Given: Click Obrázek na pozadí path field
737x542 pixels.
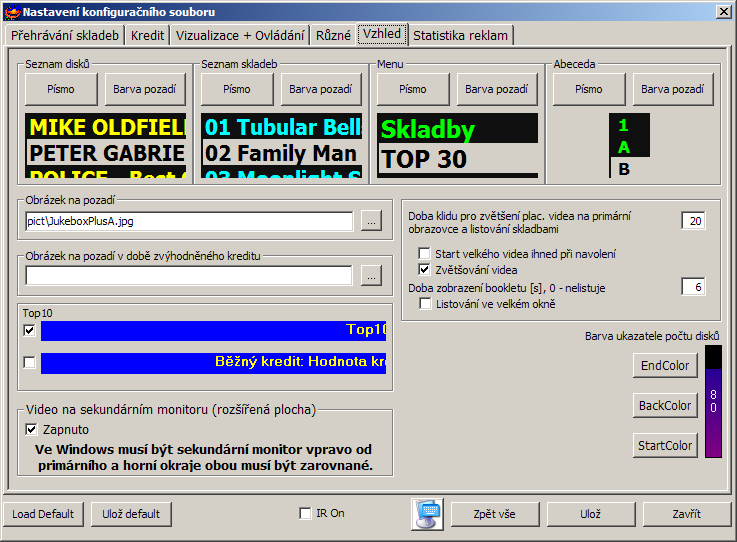Looking at the screenshot, I should click(x=189, y=221).
